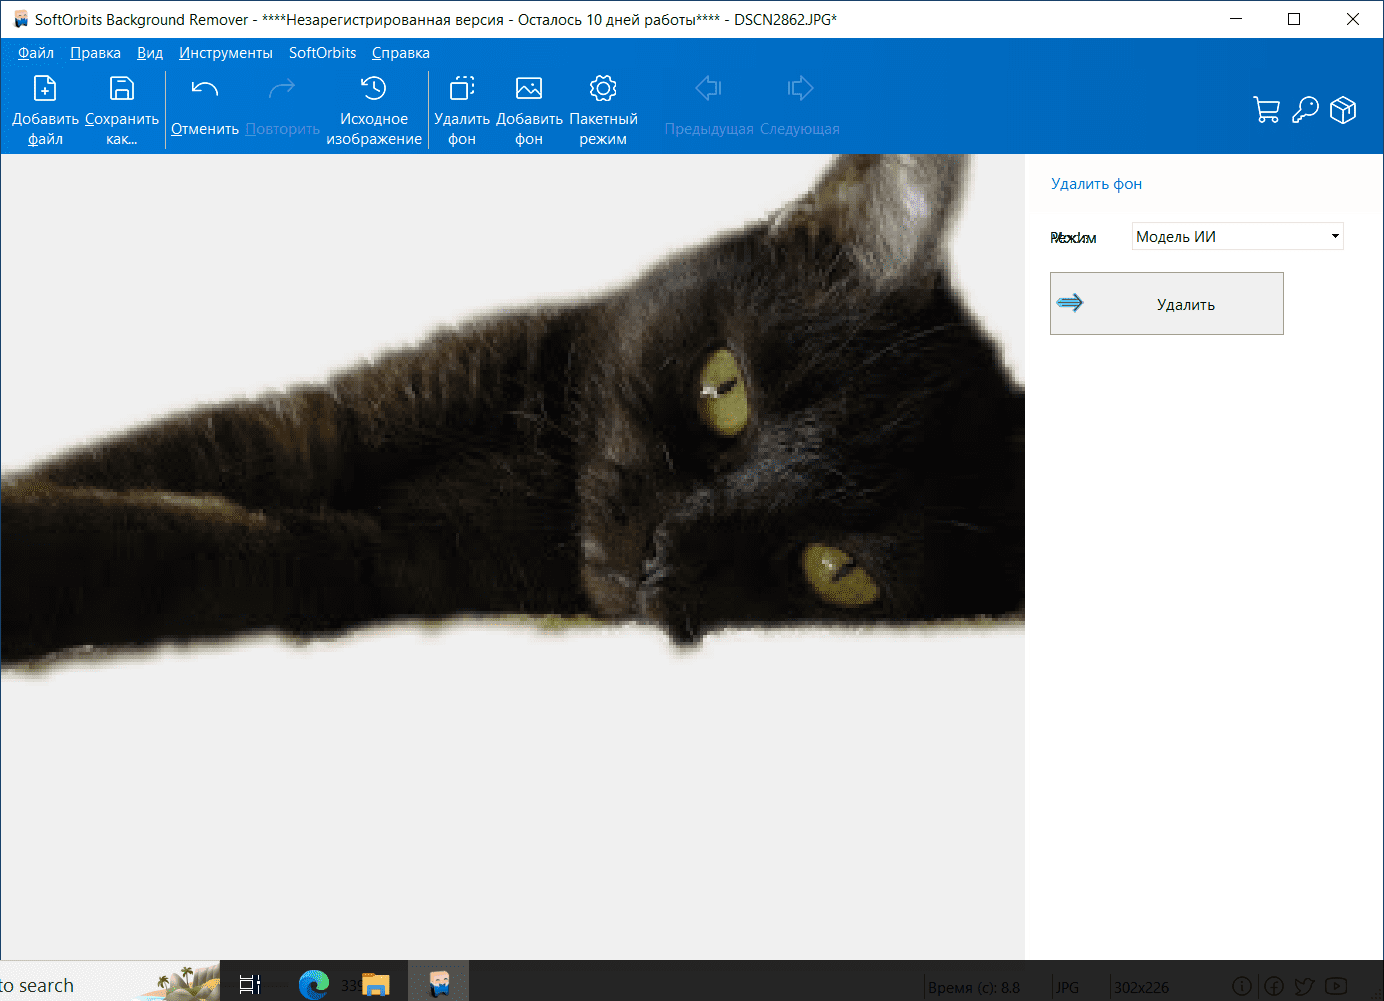Click the 3D box icon in toolbar
This screenshot has width=1384, height=1001.
pyautogui.click(x=1343, y=110)
